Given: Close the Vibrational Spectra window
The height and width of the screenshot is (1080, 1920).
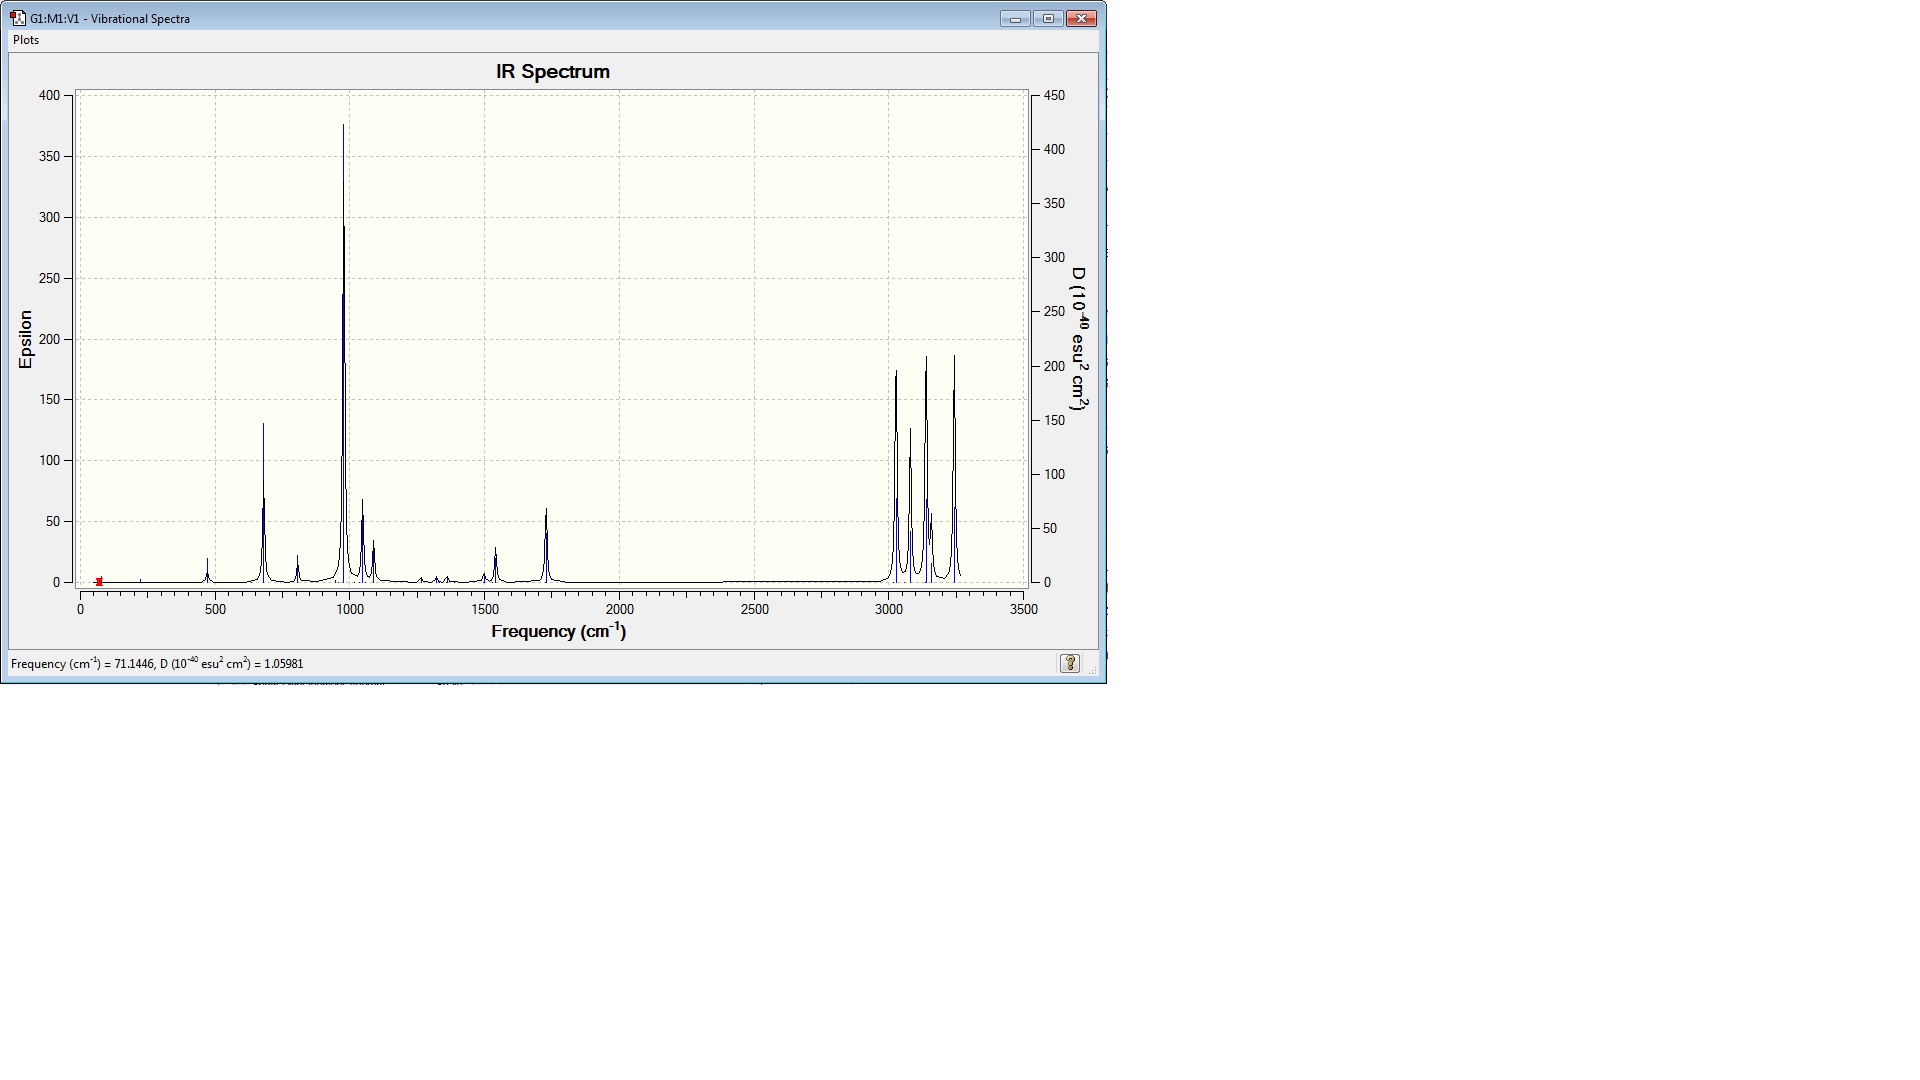Looking at the screenshot, I should point(1081,18).
